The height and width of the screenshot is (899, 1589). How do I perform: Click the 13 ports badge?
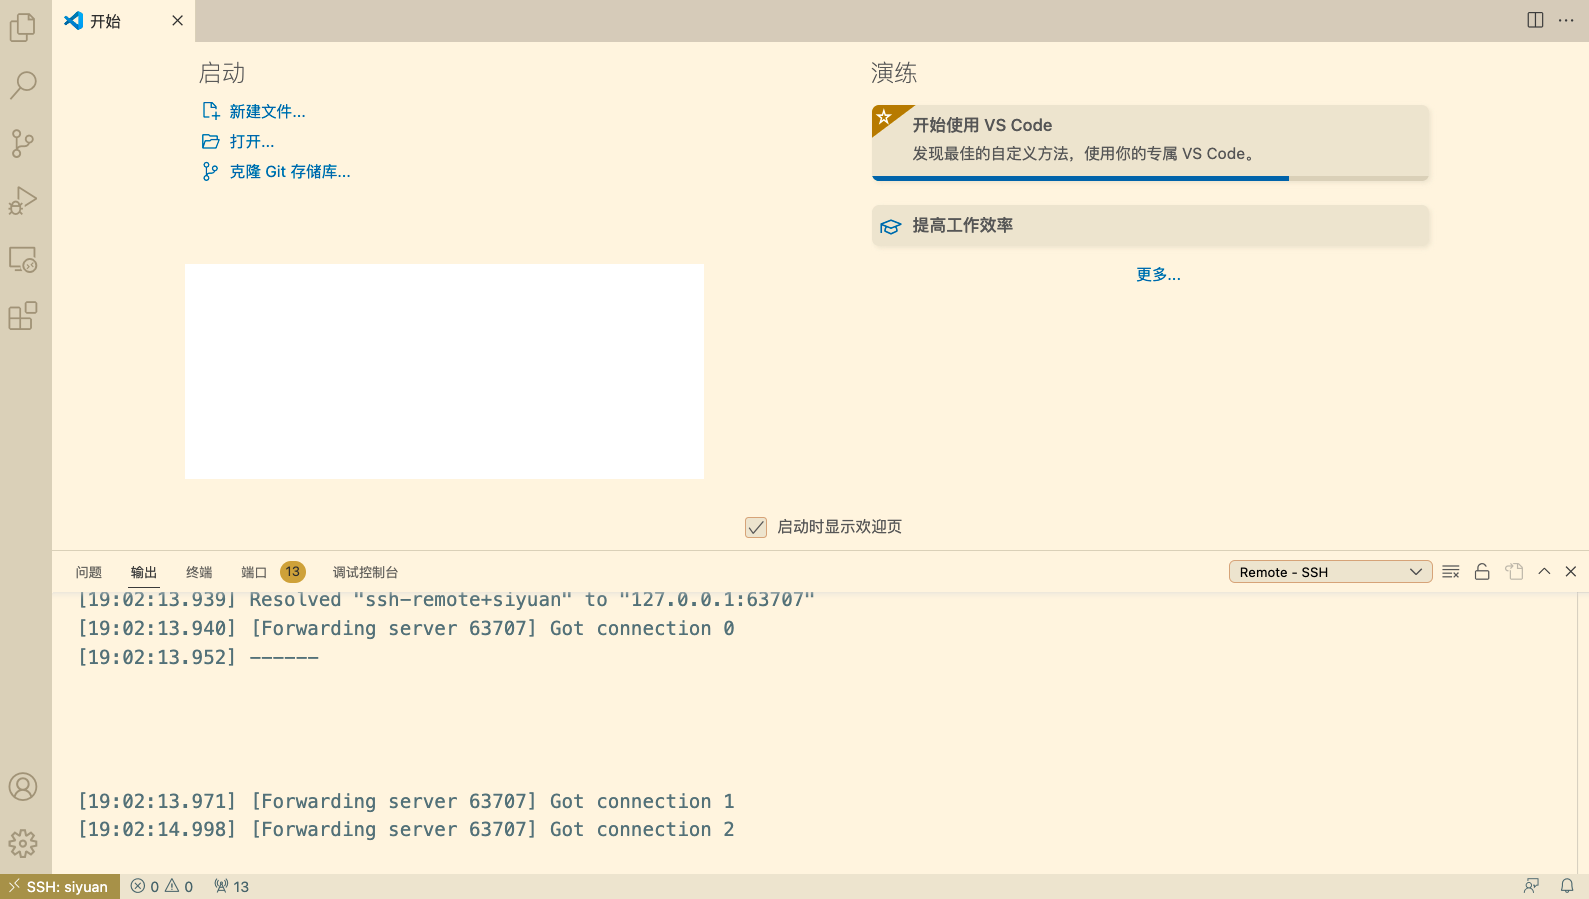pos(292,572)
